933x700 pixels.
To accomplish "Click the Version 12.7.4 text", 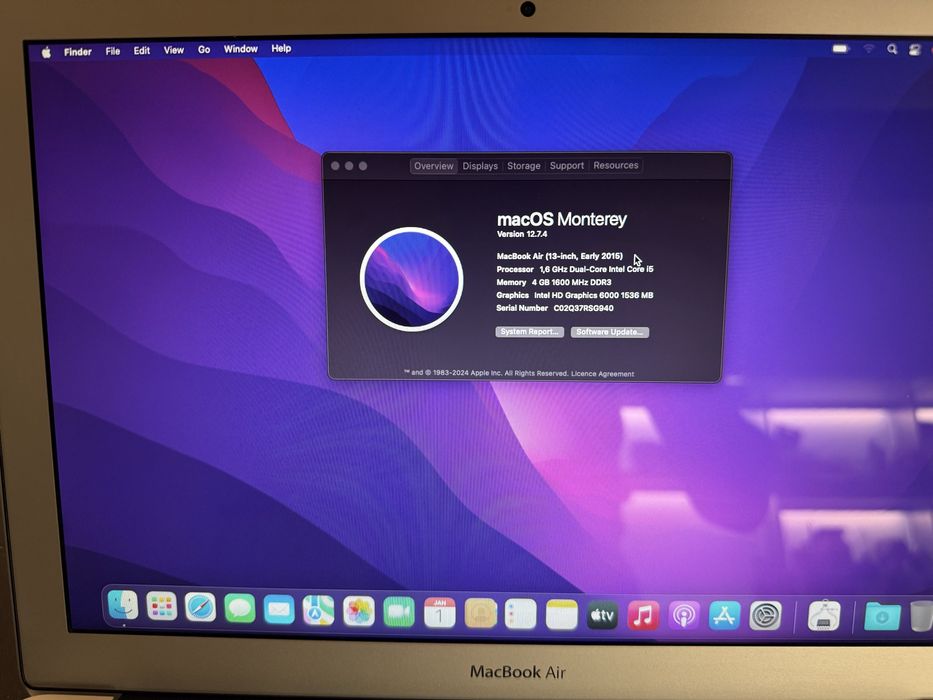I will 522,234.
